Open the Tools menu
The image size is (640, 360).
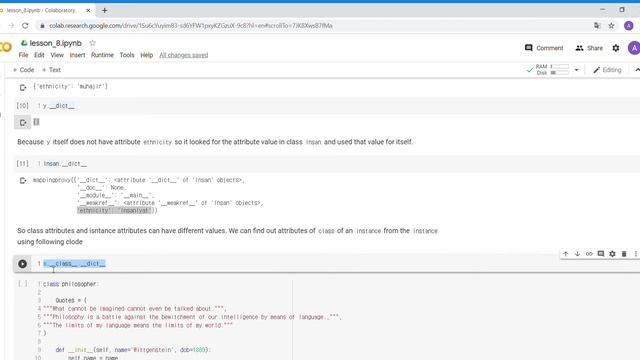click(127, 55)
